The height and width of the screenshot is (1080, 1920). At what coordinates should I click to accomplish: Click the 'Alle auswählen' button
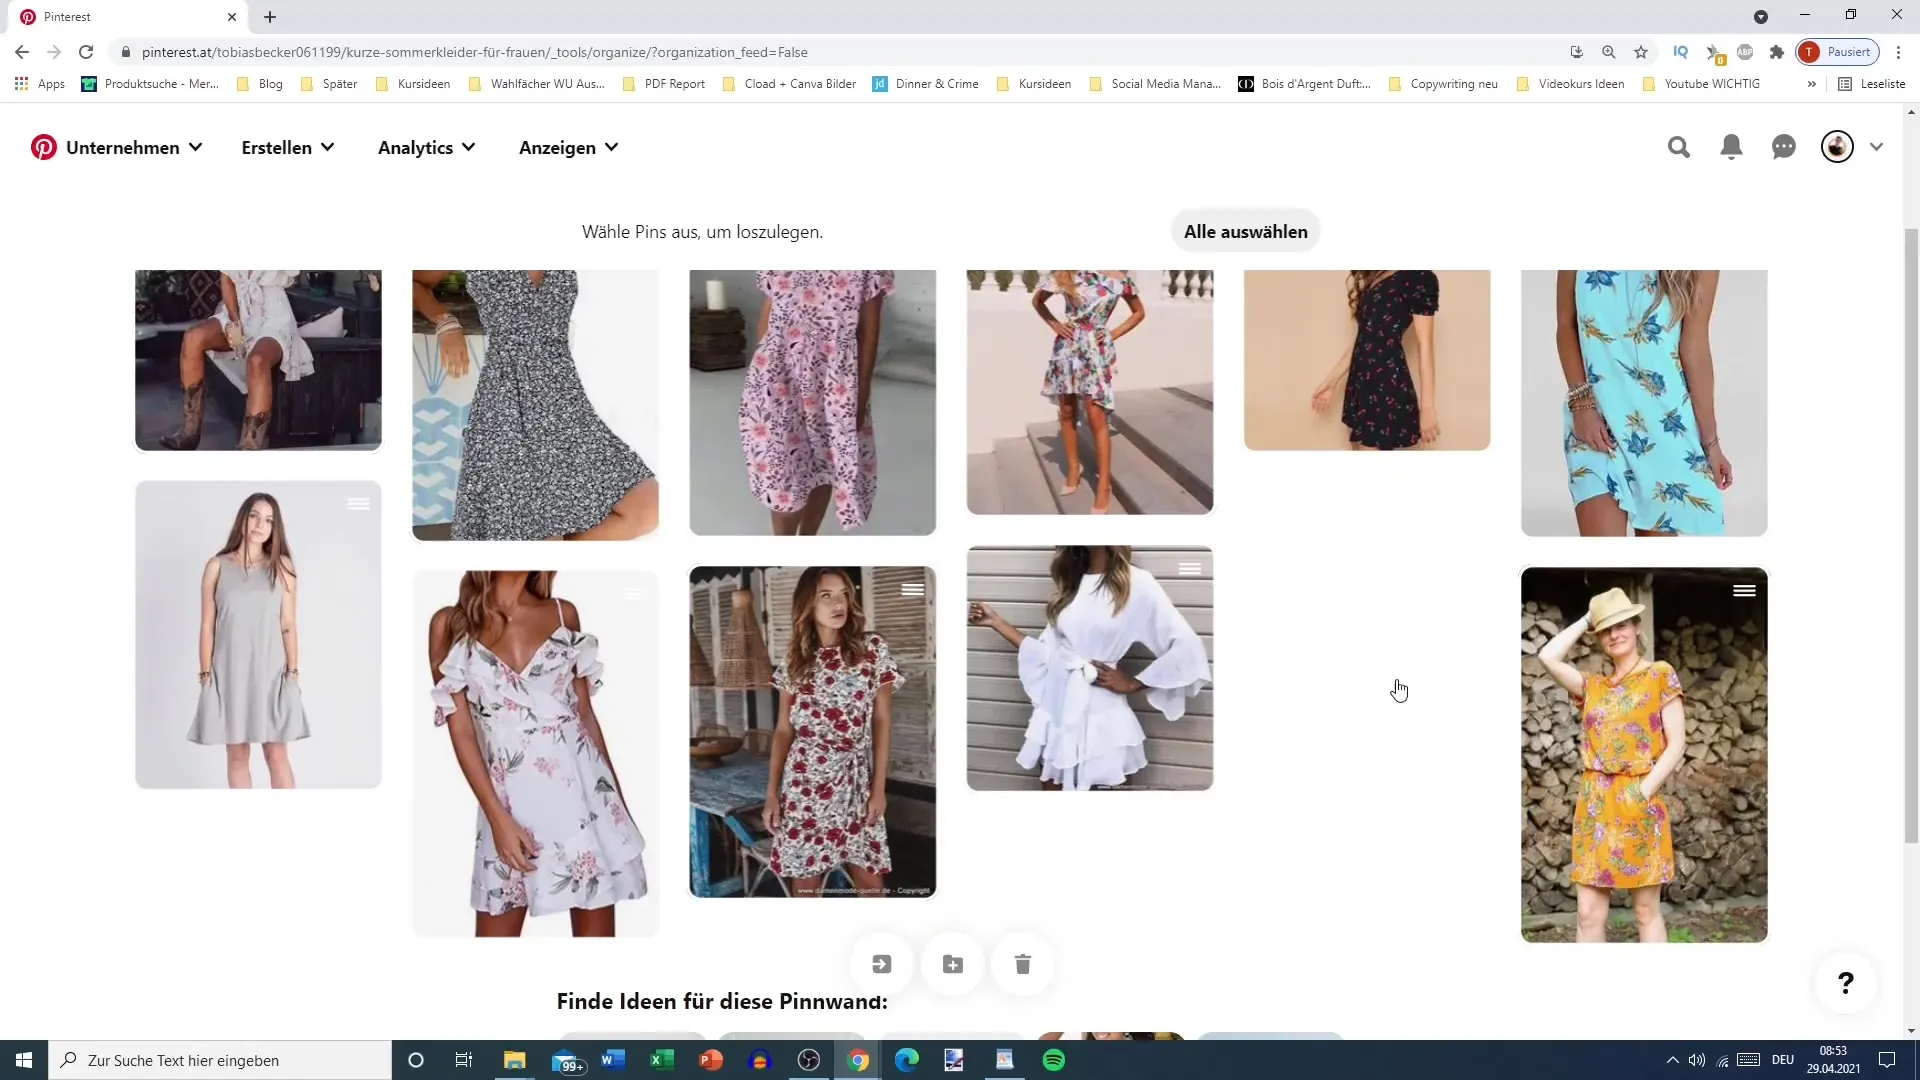pyautogui.click(x=1246, y=232)
